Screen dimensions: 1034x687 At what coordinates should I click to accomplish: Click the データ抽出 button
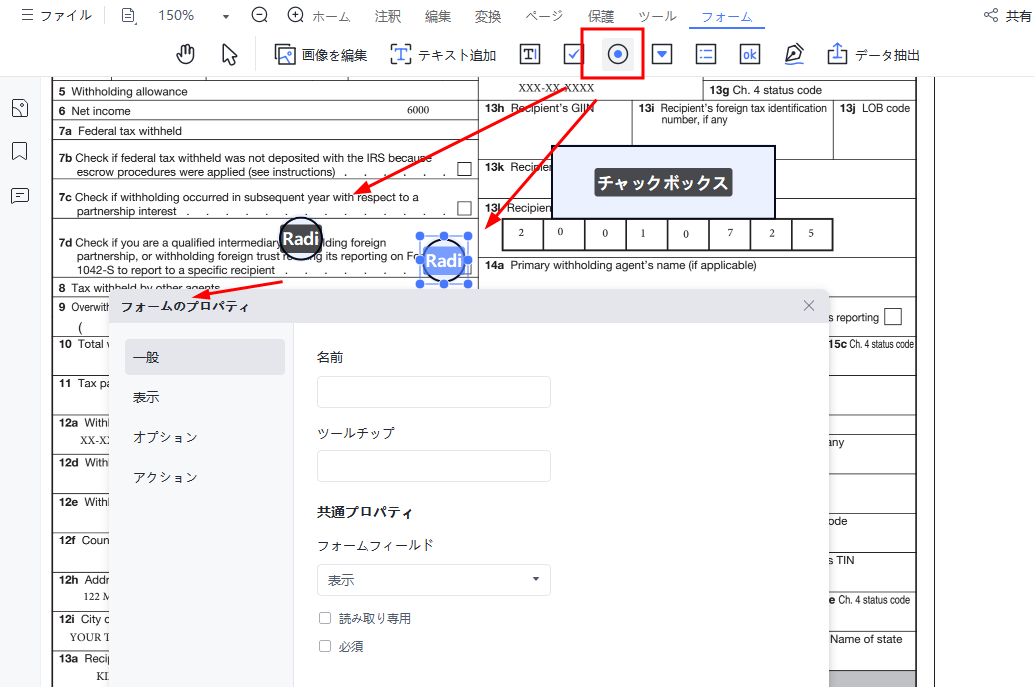coord(874,55)
